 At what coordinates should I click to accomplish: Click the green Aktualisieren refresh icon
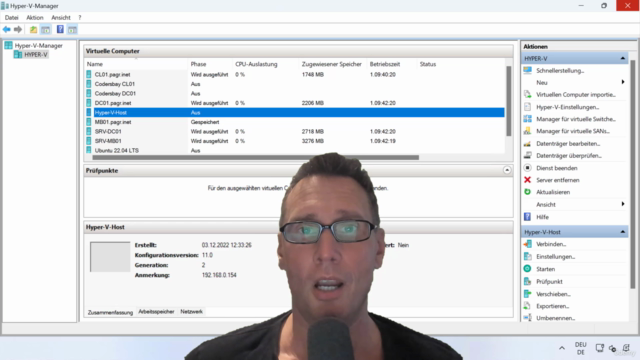[x=527, y=192]
